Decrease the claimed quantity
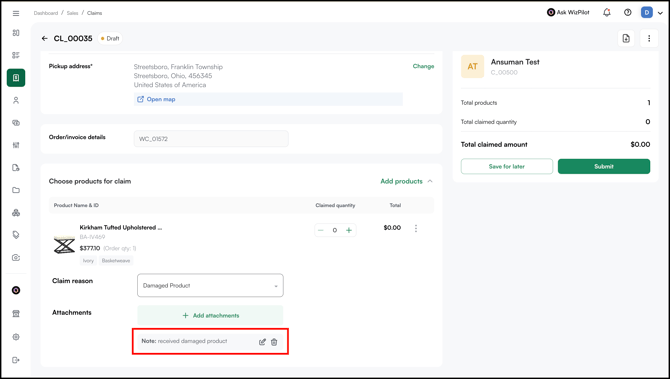This screenshot has width=670, height=379. (x=321, y=230)
